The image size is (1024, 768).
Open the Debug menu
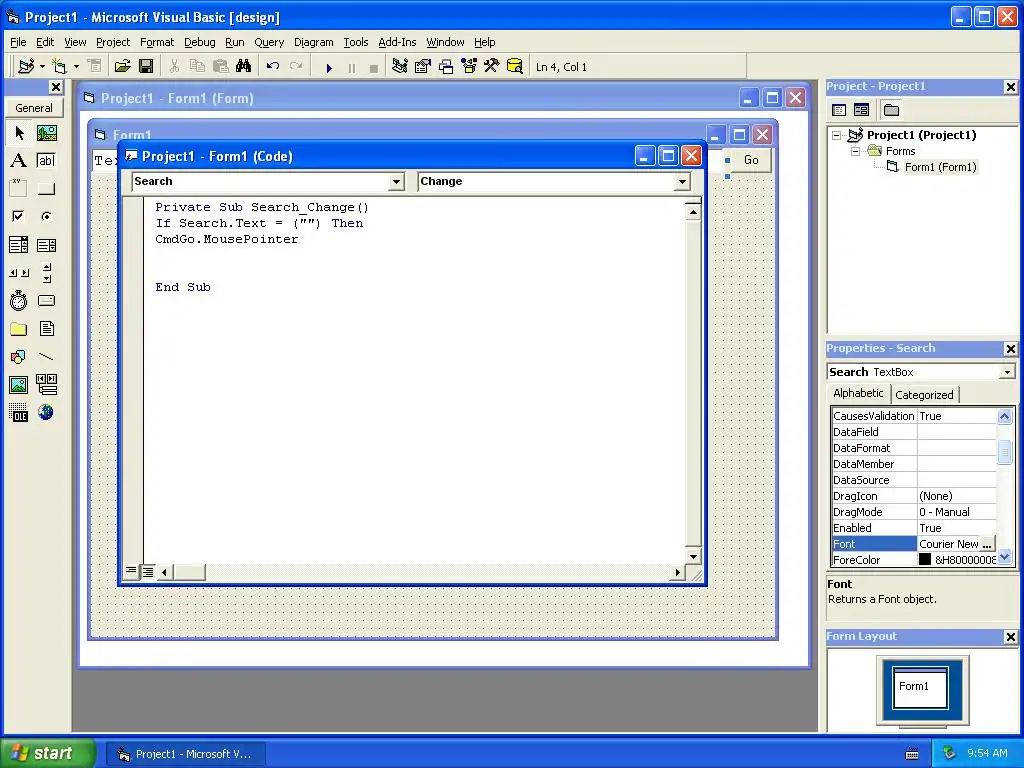click(x=199, y=42)
